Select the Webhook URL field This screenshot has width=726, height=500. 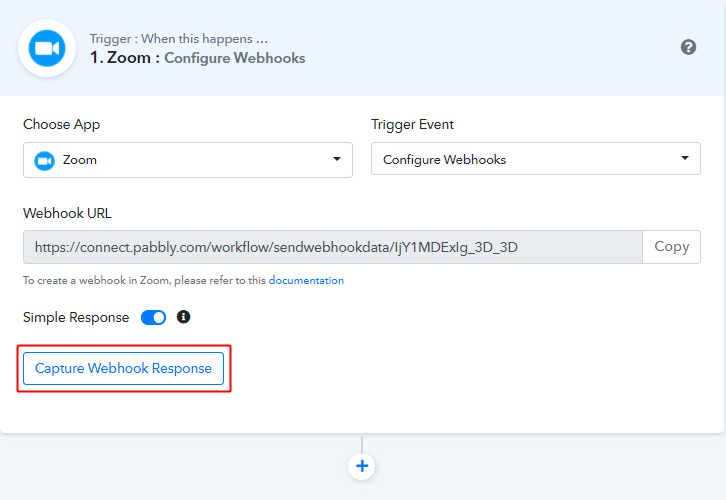pyautogui.click(x=333, y=247)
